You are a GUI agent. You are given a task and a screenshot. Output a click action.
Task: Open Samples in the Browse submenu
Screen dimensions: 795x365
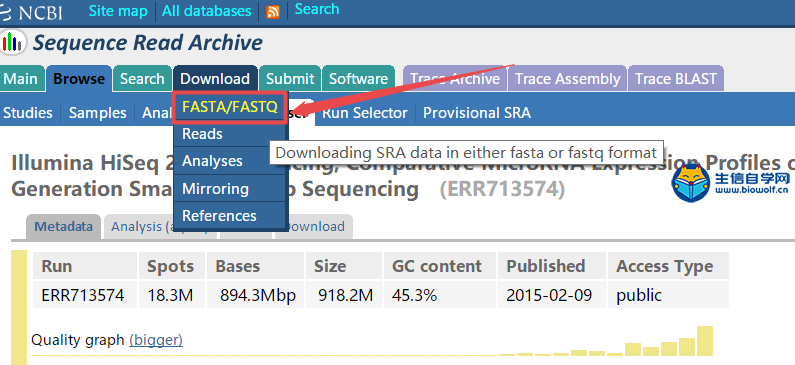(x=97, y=113)
